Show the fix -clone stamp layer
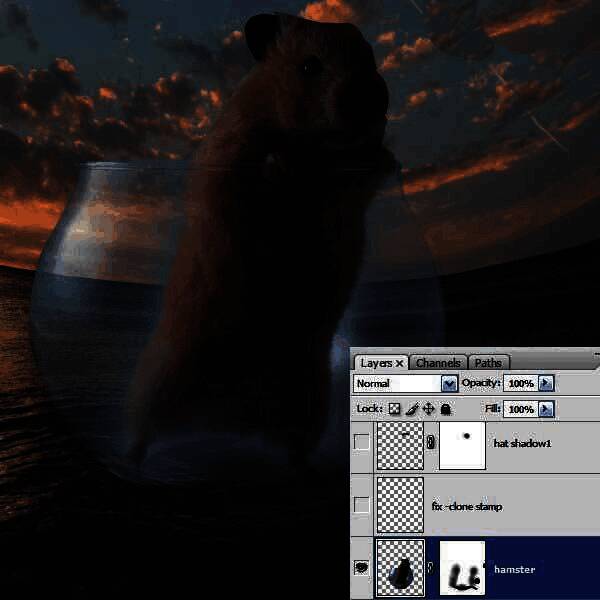Screen dimensions: 600x600 362,506
